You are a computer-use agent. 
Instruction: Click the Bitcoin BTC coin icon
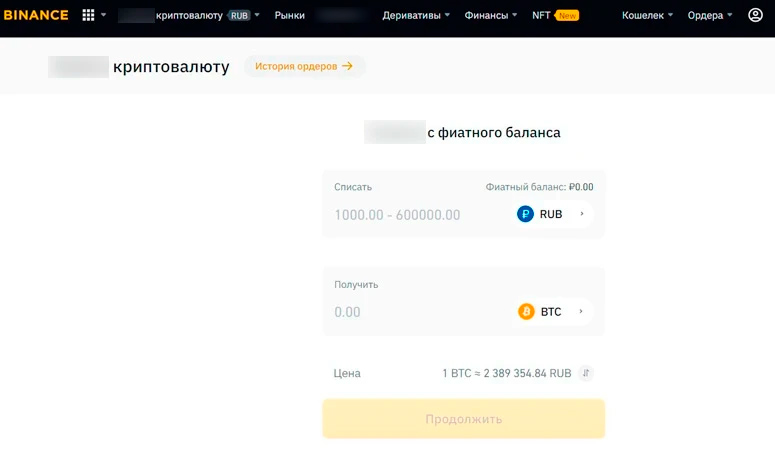click(x=526, y=311)
